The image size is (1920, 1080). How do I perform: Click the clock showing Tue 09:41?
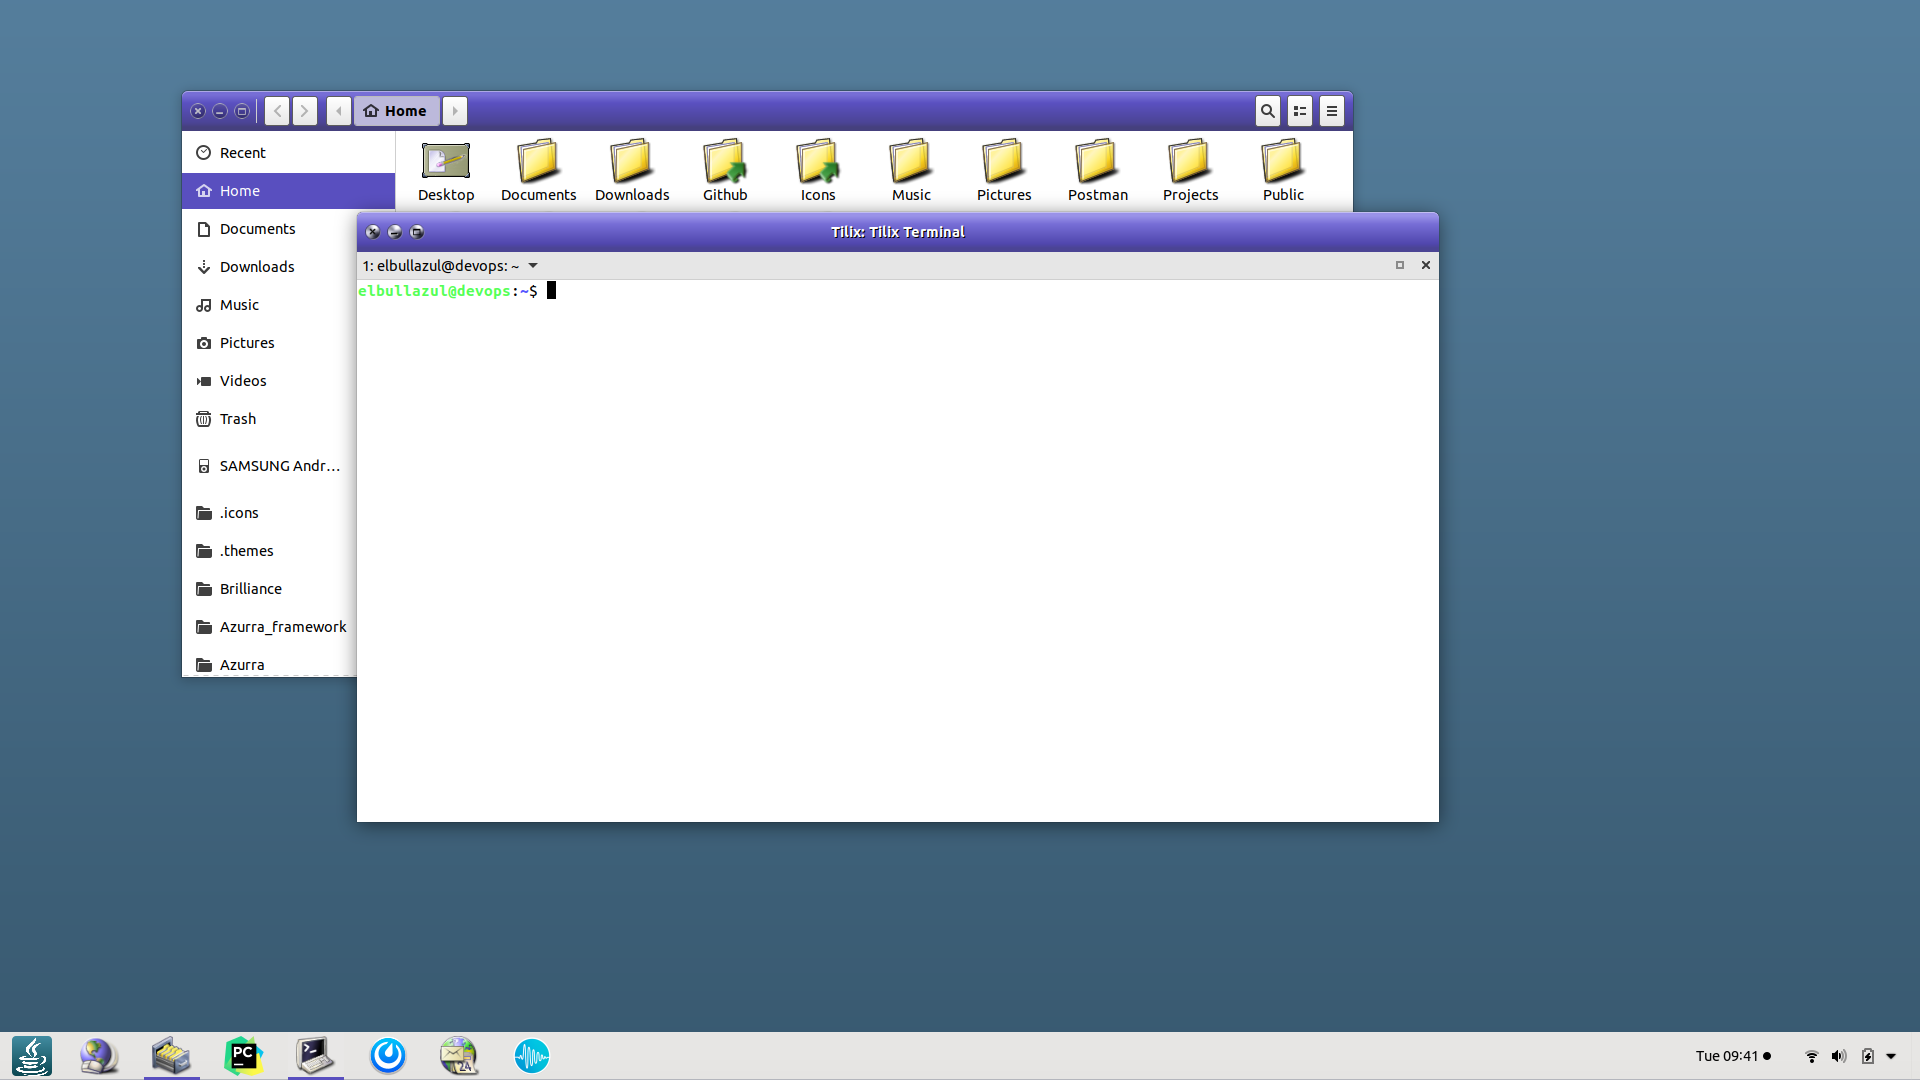[1727, 1056]
